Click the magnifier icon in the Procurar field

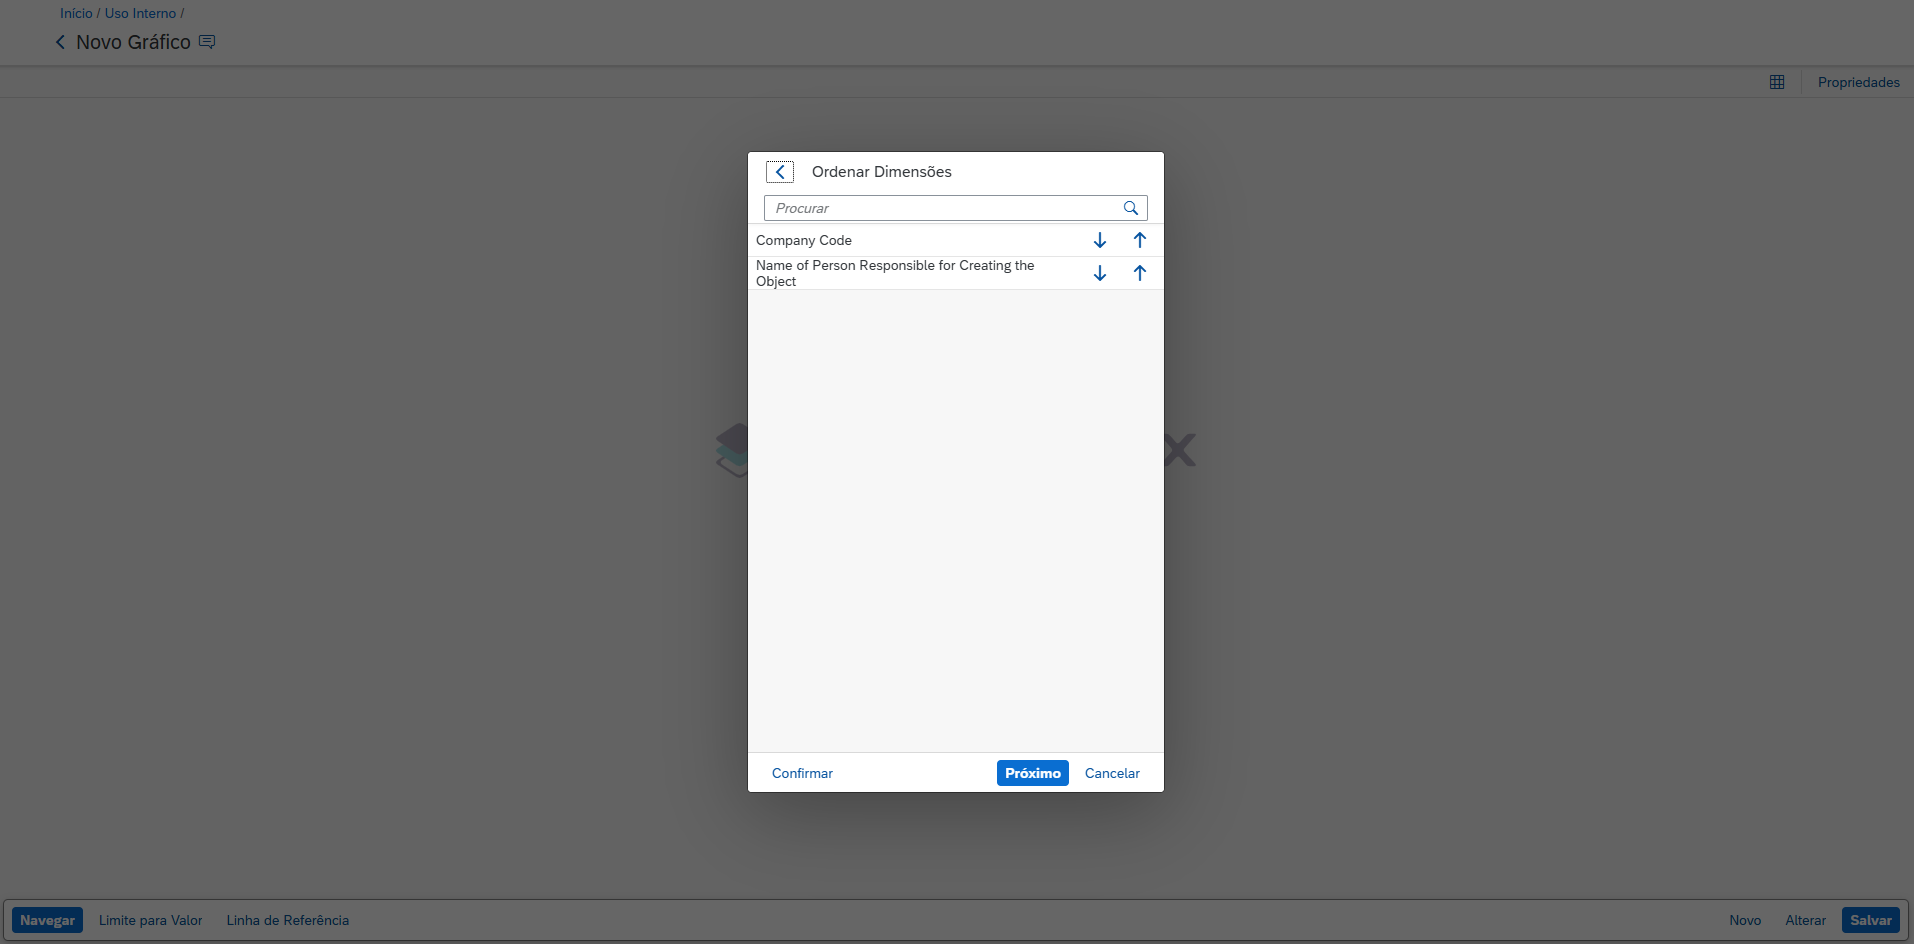(x=1130, y=208)
